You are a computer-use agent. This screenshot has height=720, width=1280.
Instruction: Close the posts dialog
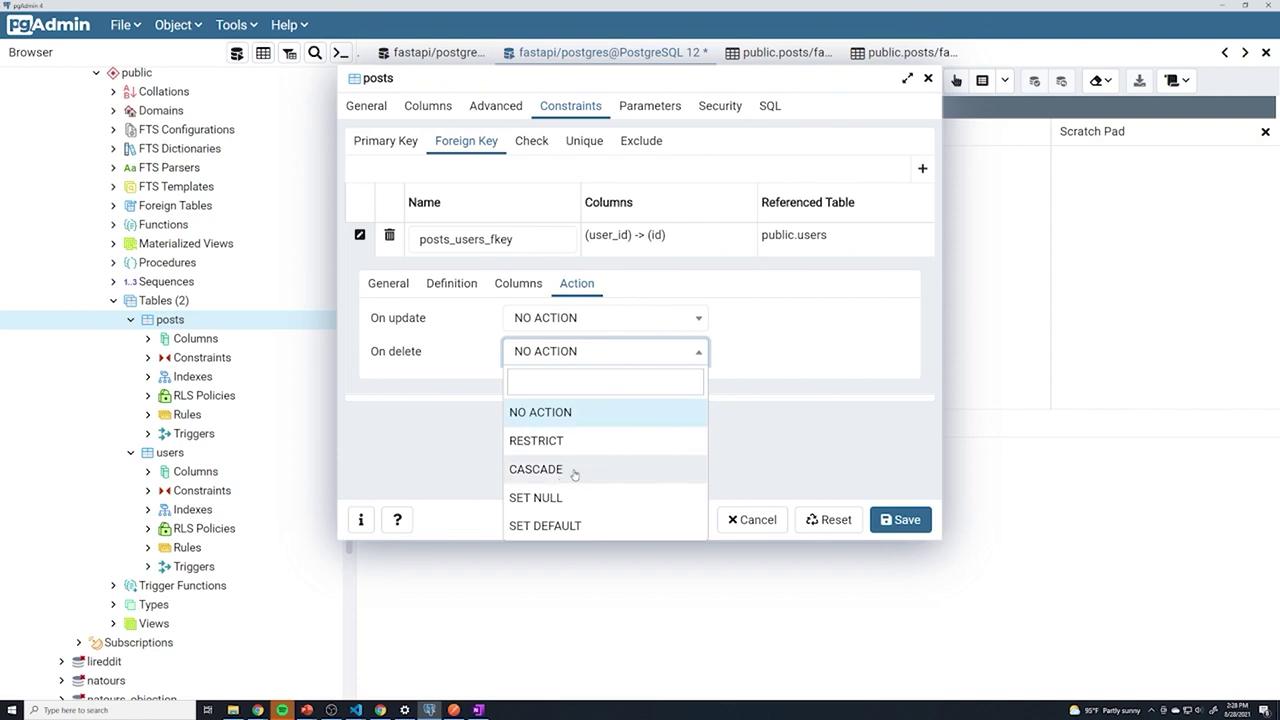[x=928, y=78]
